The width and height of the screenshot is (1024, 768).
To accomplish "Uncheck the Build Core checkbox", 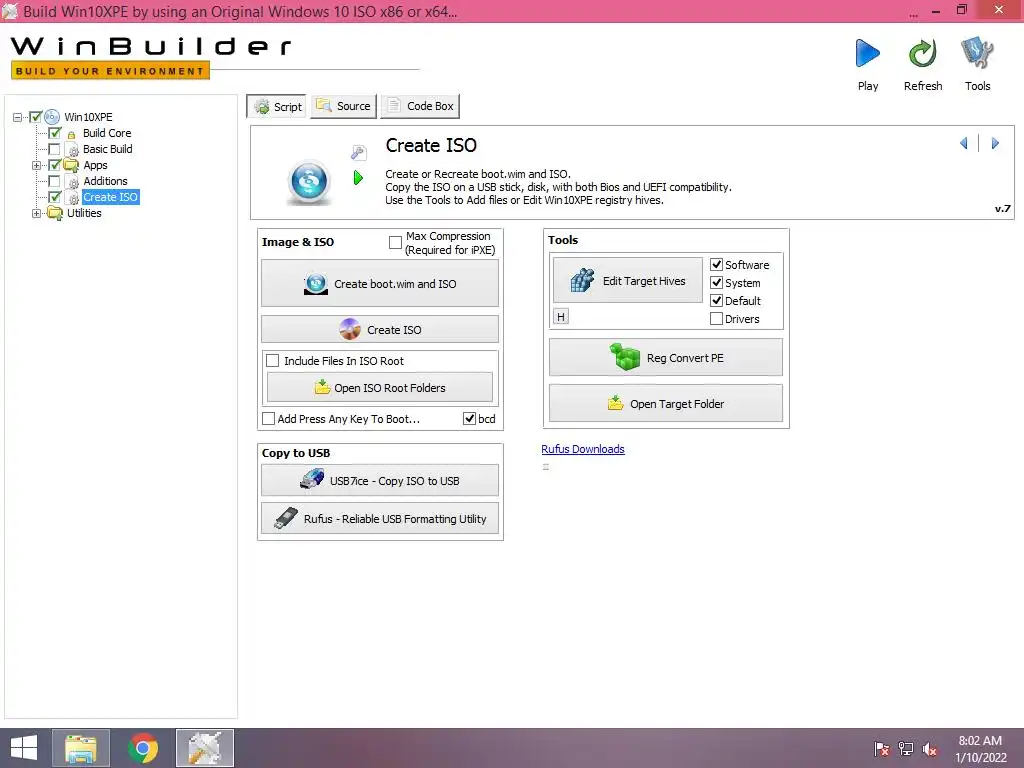I will pyautogui.click(x=54, y=133).
